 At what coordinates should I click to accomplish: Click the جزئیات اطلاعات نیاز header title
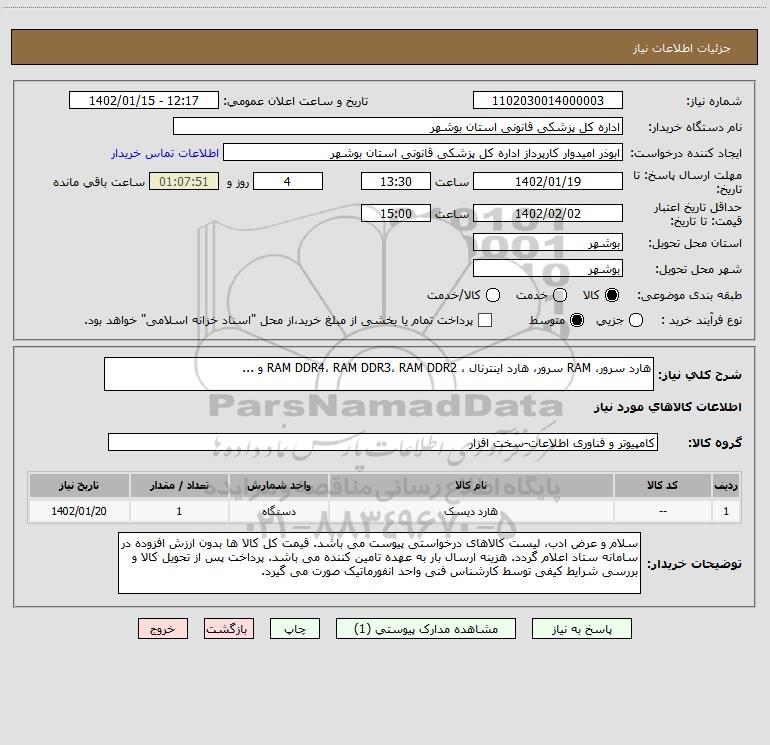(x=681, y=48)
